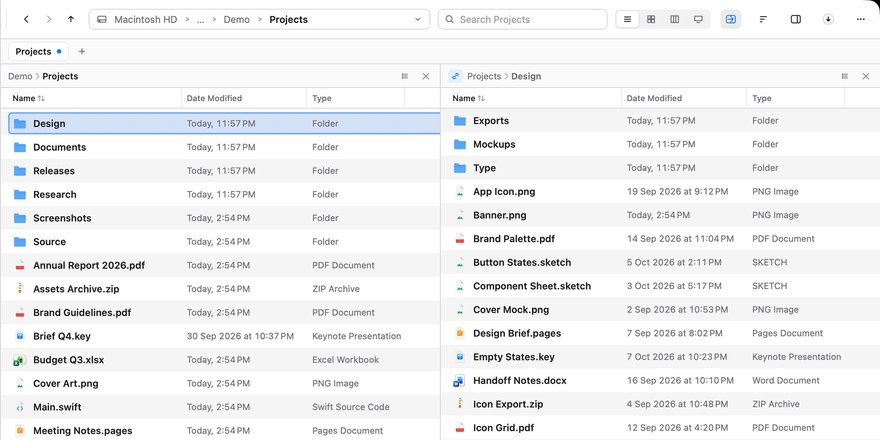The height and width of the screenshot is (440, 880).
Task: Go forward with the right arrow
Action: (49, 19)
